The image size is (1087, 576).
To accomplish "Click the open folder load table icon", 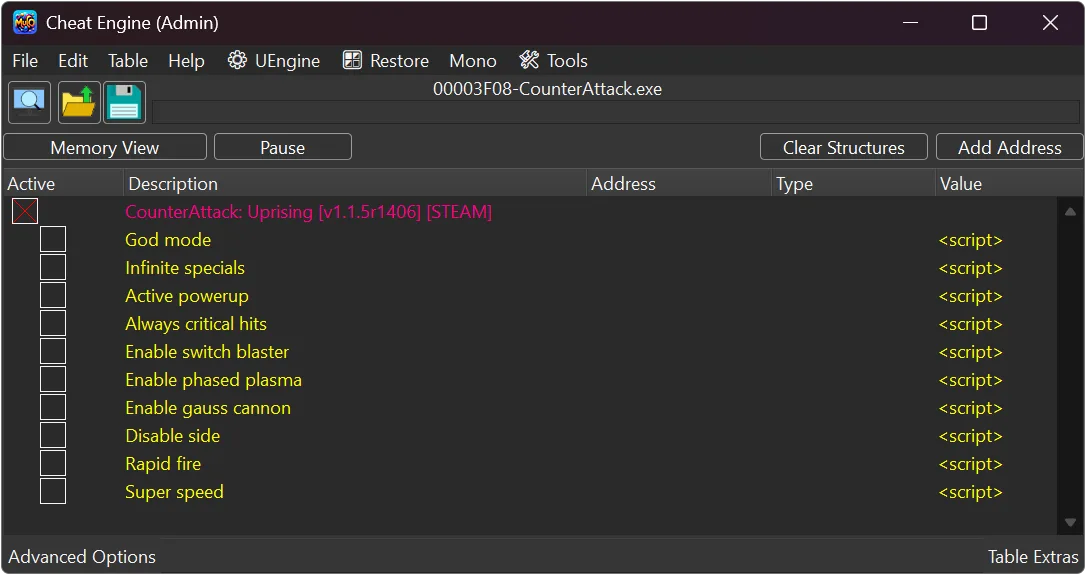I will coord(79,102).
